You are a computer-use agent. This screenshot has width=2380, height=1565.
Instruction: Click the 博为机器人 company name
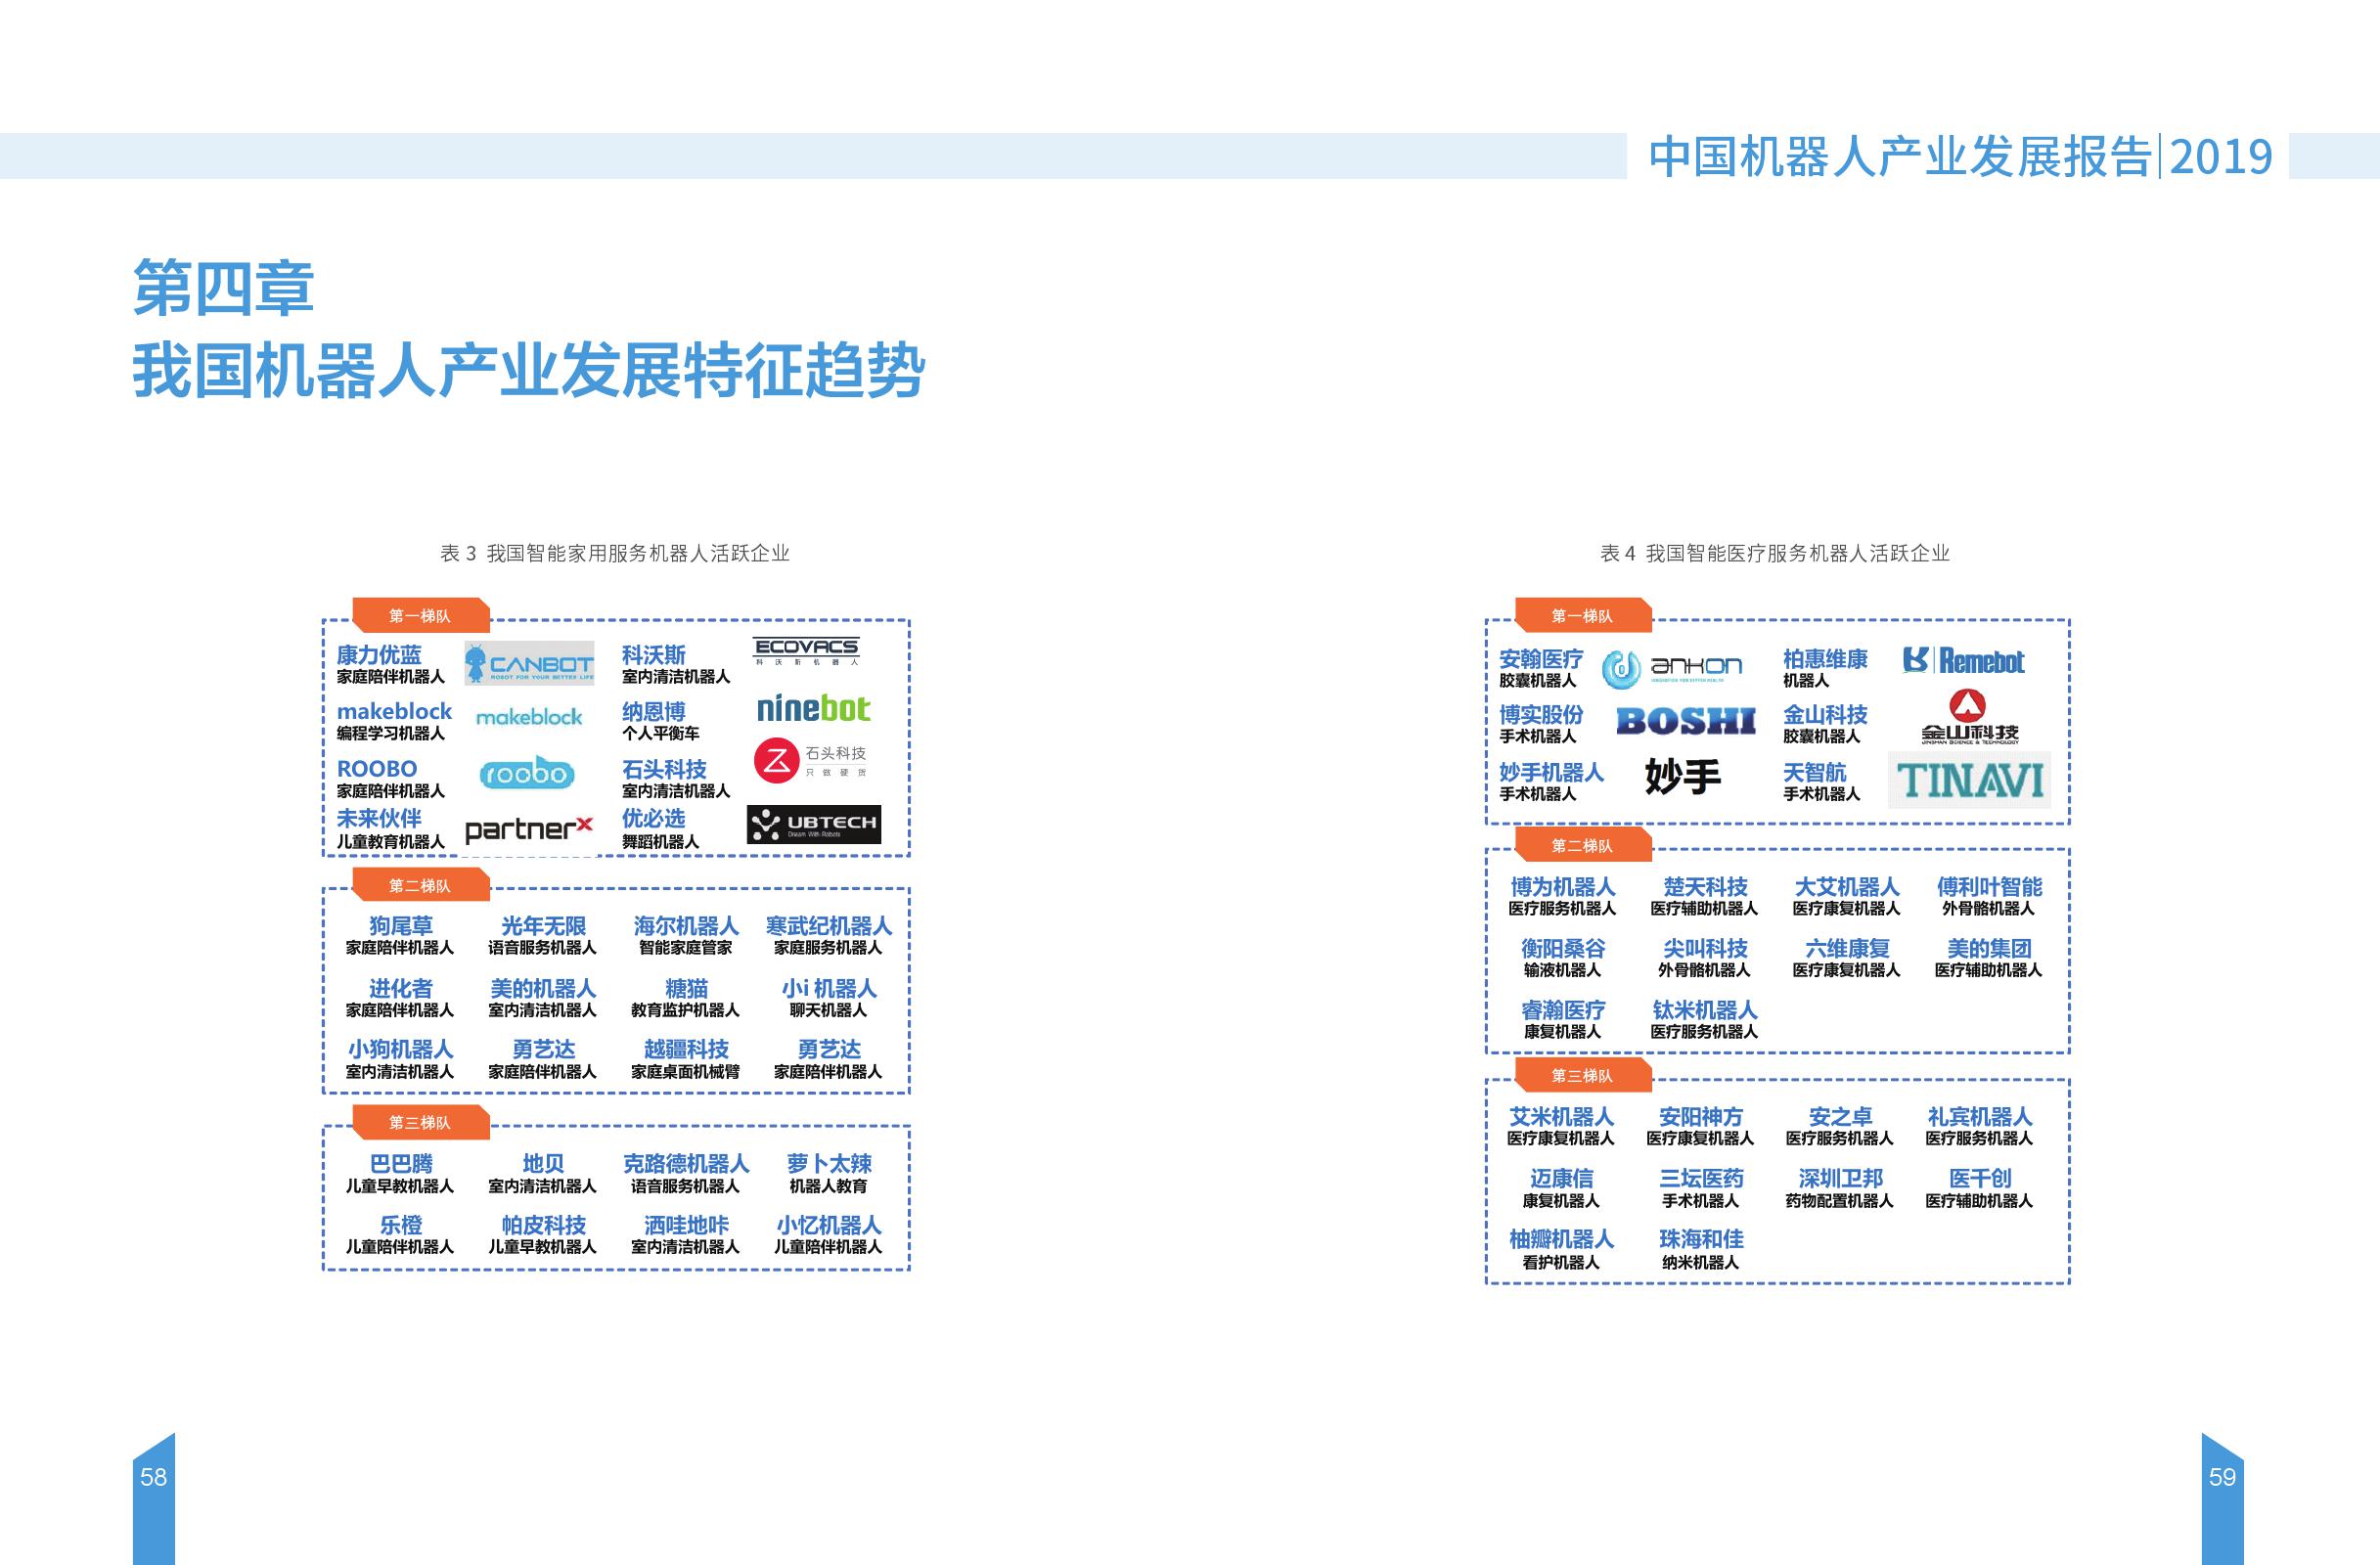(x=1562, y=887)
